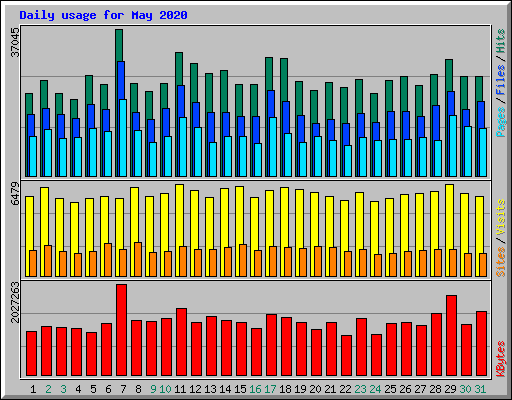512x400 pixels.
Task: Click day label 26 on the x-axis
Action: click(405, 389)
